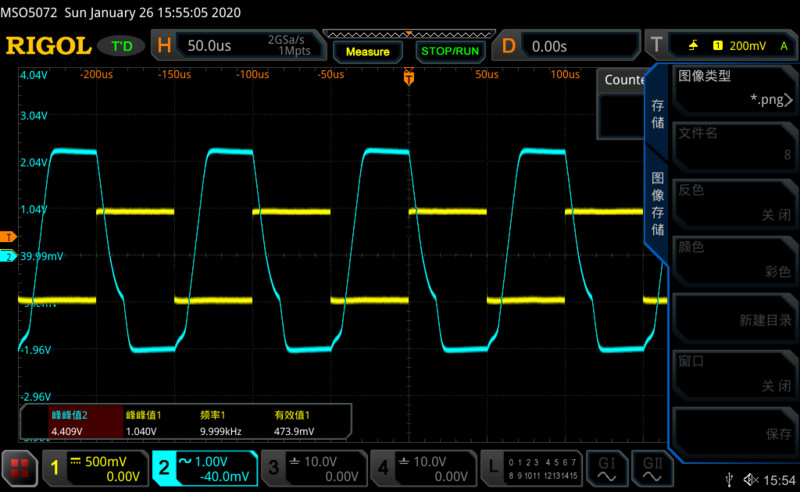This screenshot has height=492, width=800.
Task: Click the orange trigger position marker
Action: click(x=408, y=77)
